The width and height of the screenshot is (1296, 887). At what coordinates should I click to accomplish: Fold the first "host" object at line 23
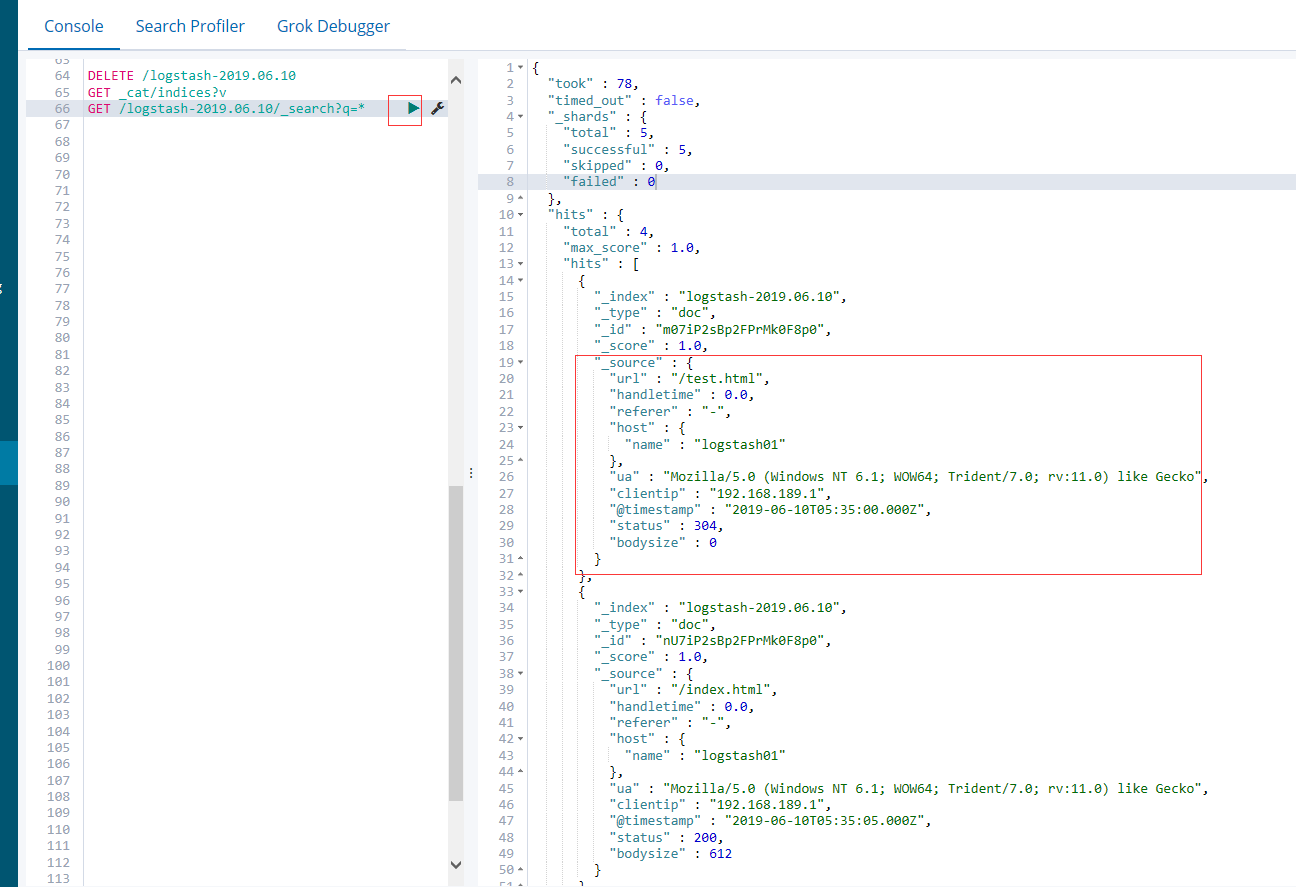tap(521, 428)
